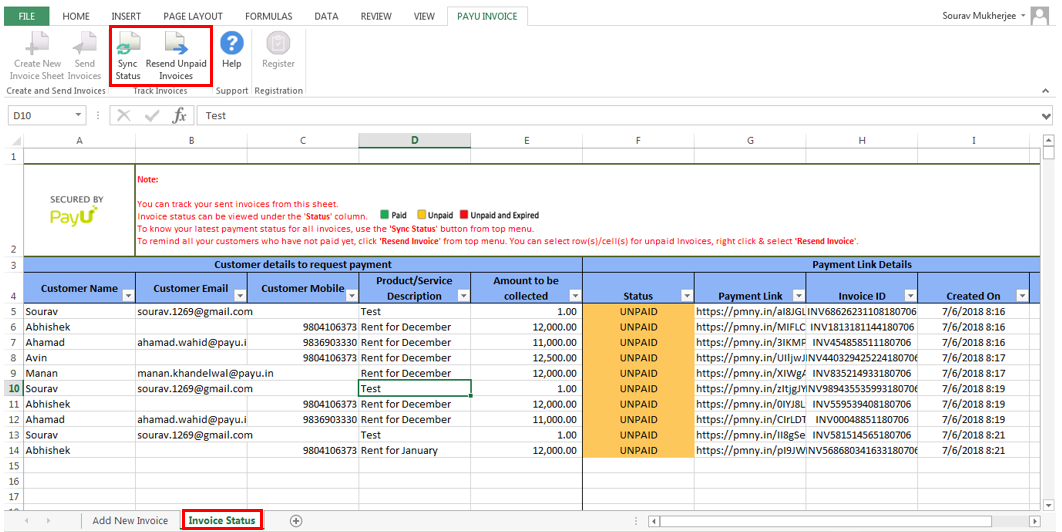This screenshot has width=1062, height=532.
Task: Select the Invoice Status sheet tab
Action: click(x=222, y=520)
